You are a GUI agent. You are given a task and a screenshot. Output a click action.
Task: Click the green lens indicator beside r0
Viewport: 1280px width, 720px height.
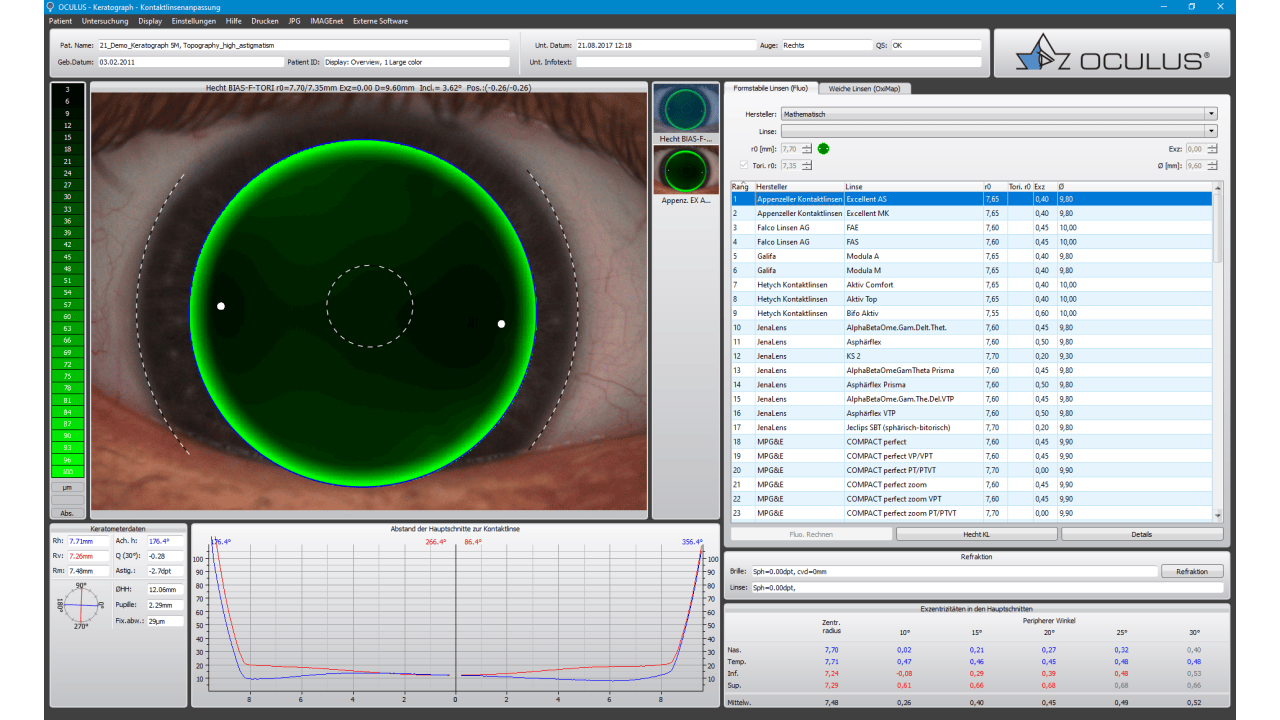(824, 149)
